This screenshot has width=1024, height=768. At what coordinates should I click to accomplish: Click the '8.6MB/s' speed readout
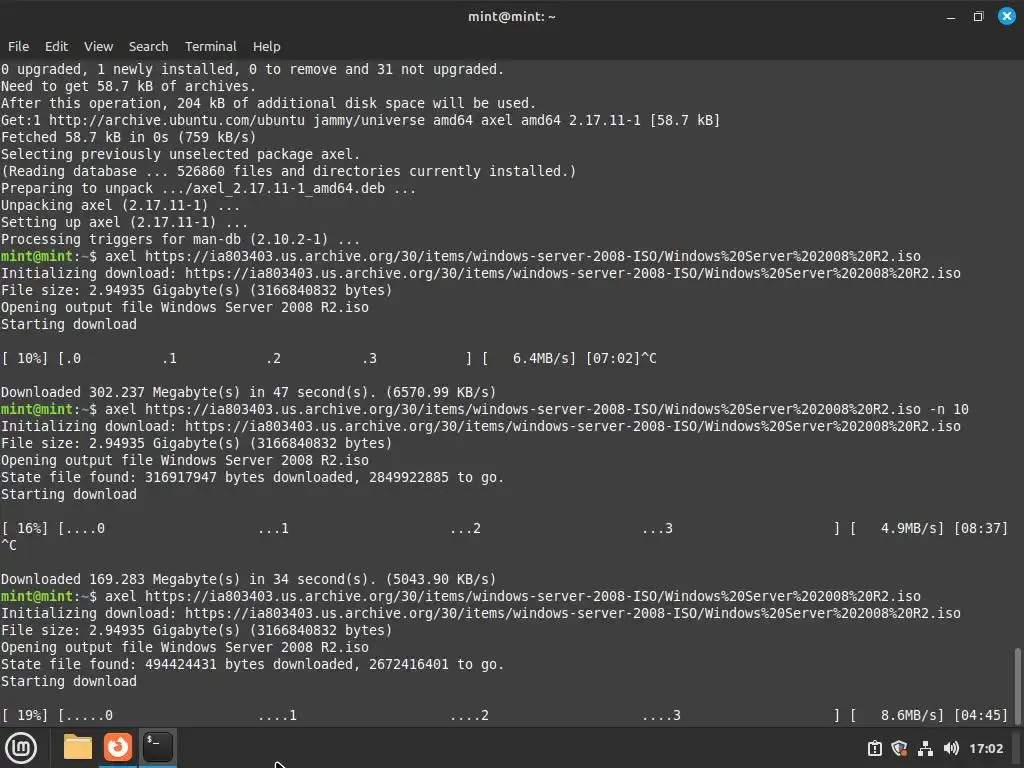908,715
